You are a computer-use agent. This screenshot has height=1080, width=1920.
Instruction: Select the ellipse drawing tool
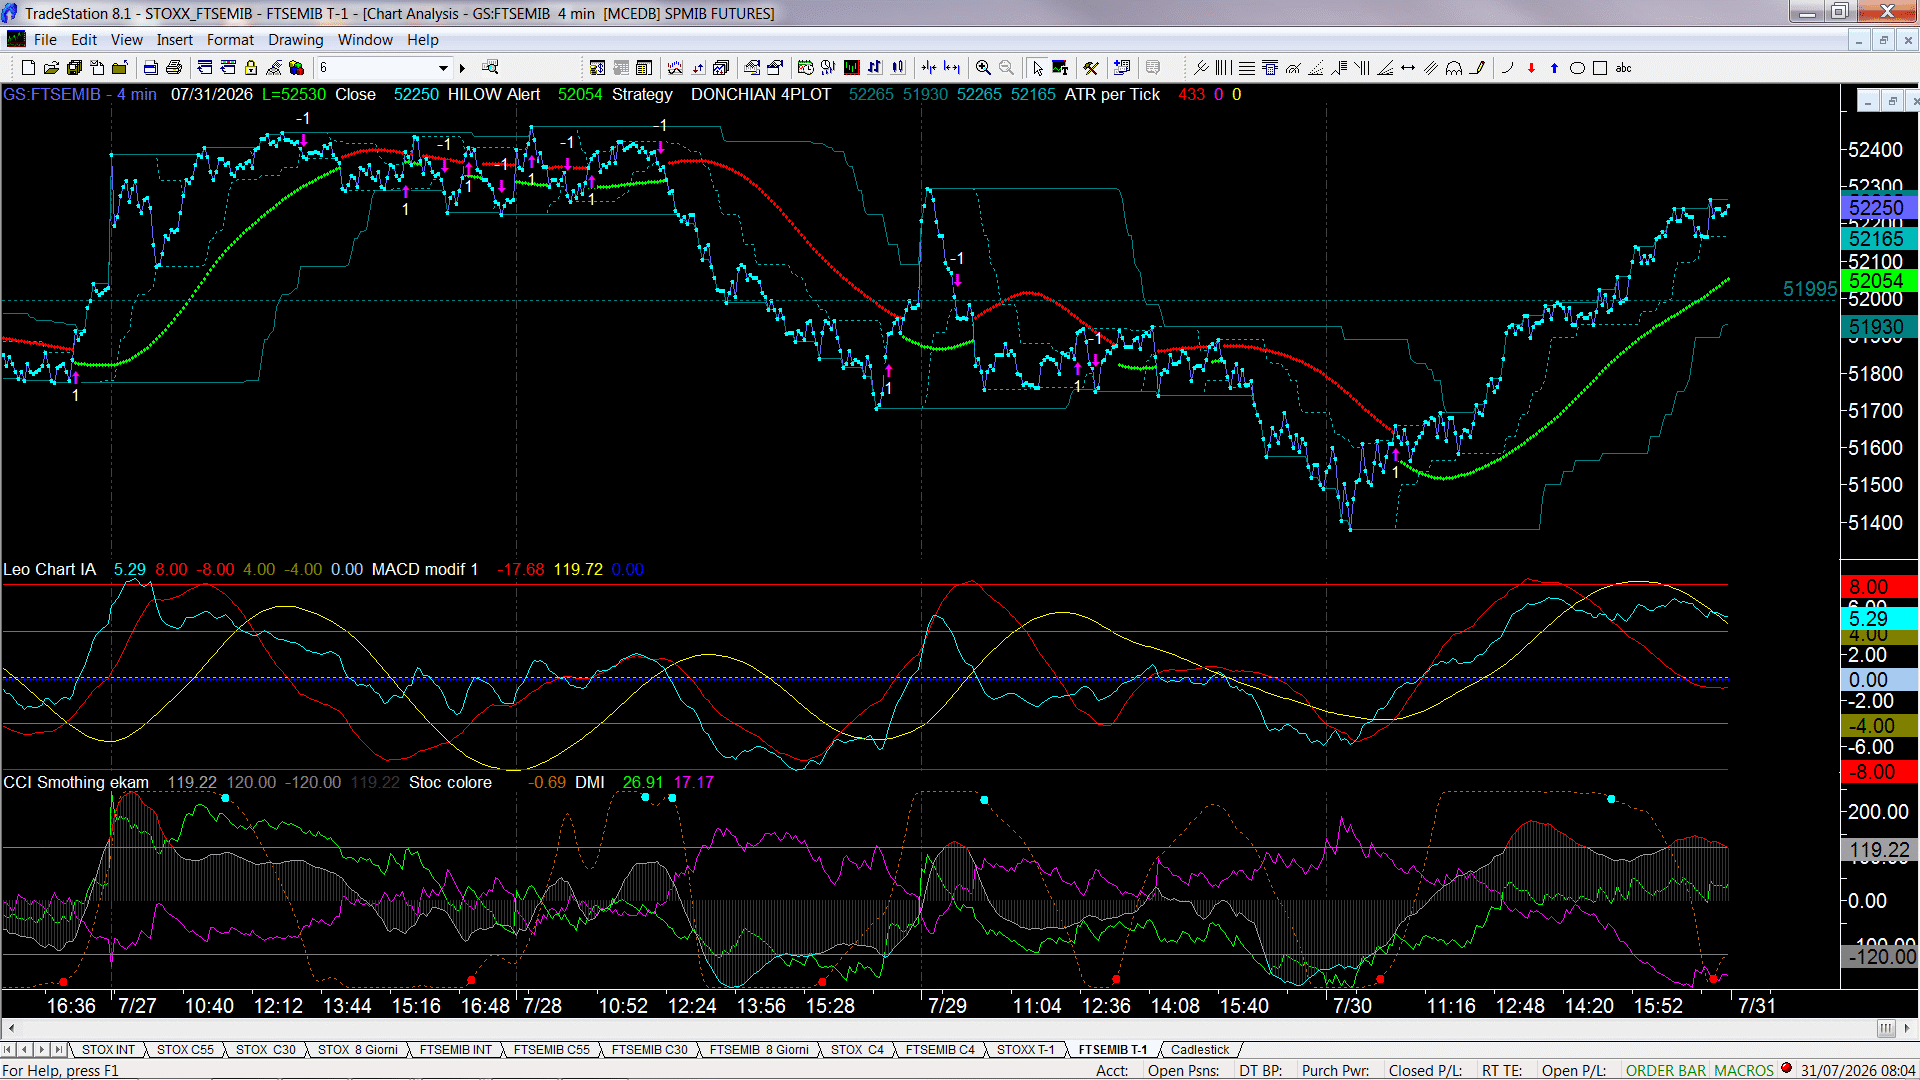click(x=1577, y=68)
